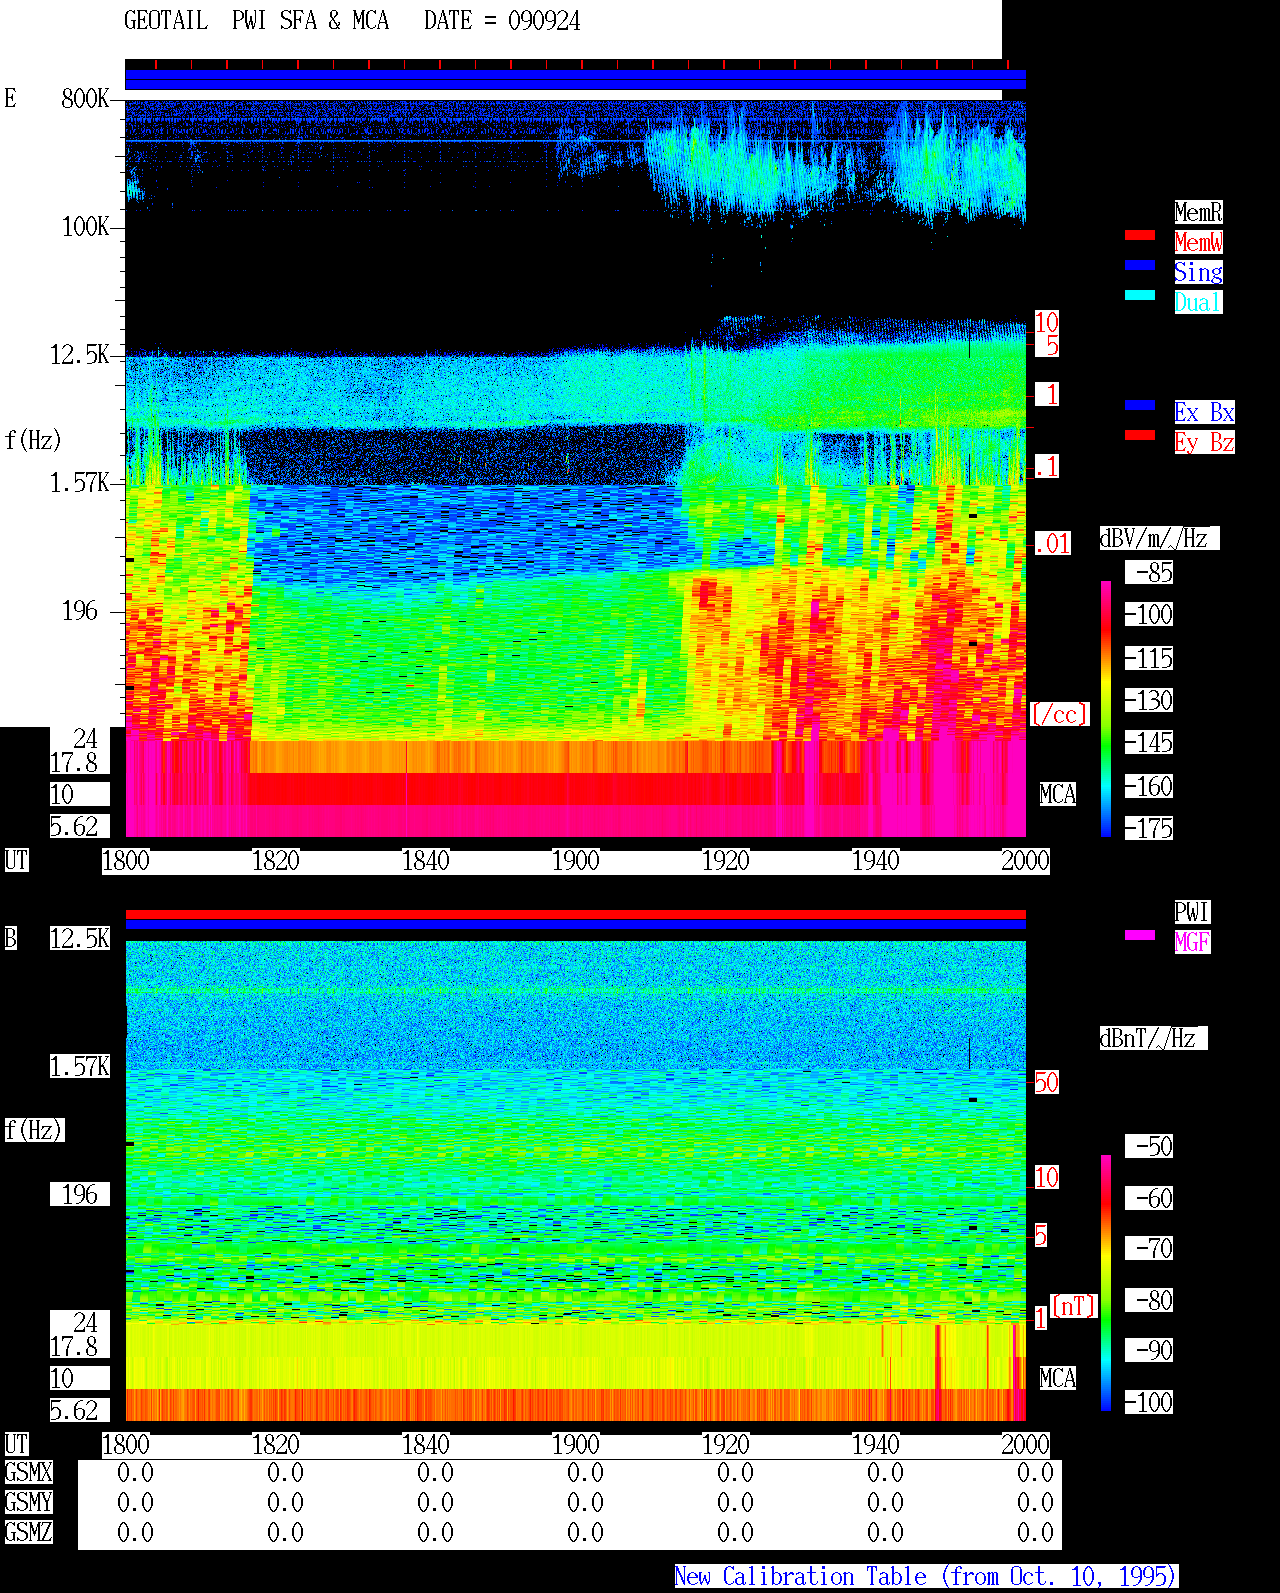Click the magenta MGF legend swatch

click(1140, 935)
